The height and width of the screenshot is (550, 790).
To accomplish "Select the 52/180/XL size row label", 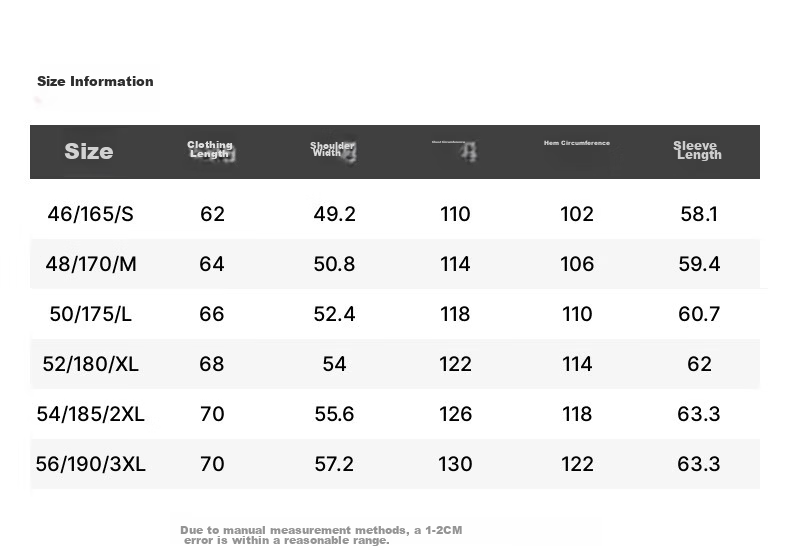I will pyautogui.click(x=91, y=364).
